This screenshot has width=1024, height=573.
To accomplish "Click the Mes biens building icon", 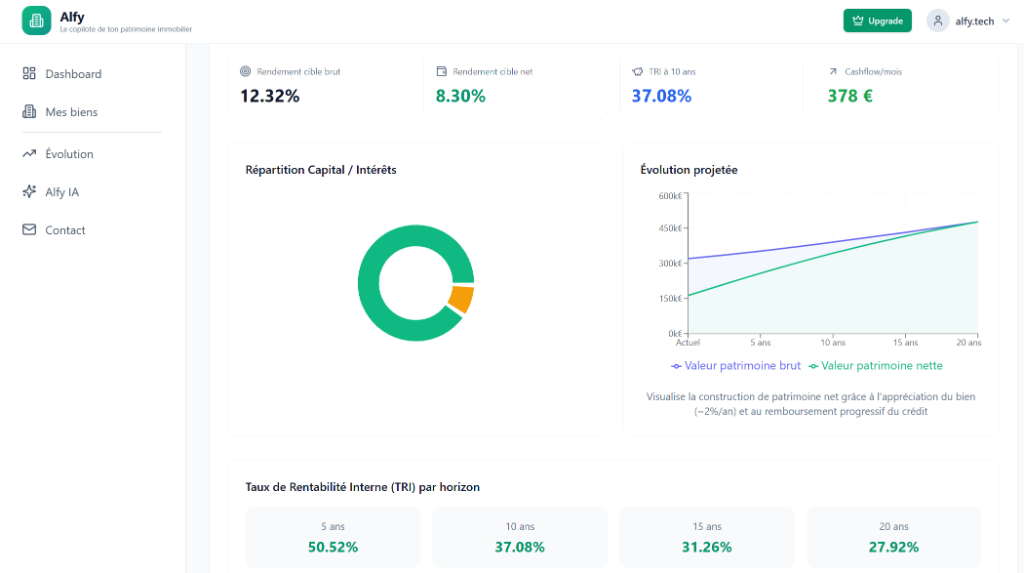I will [29, 112].
